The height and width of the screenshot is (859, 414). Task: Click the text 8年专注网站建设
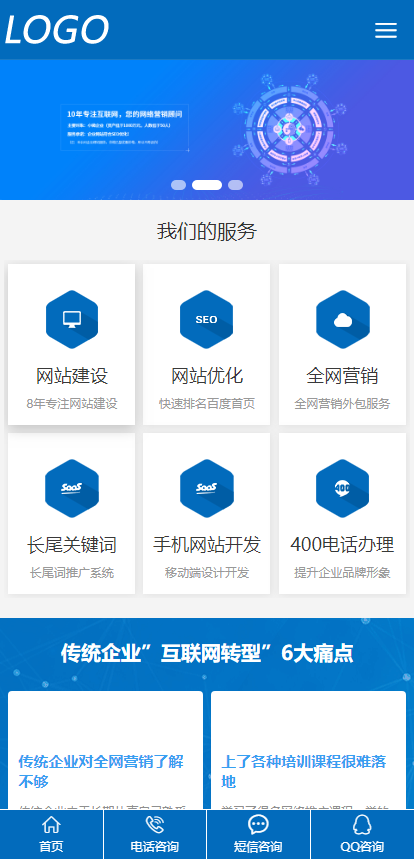pos(72,404)
